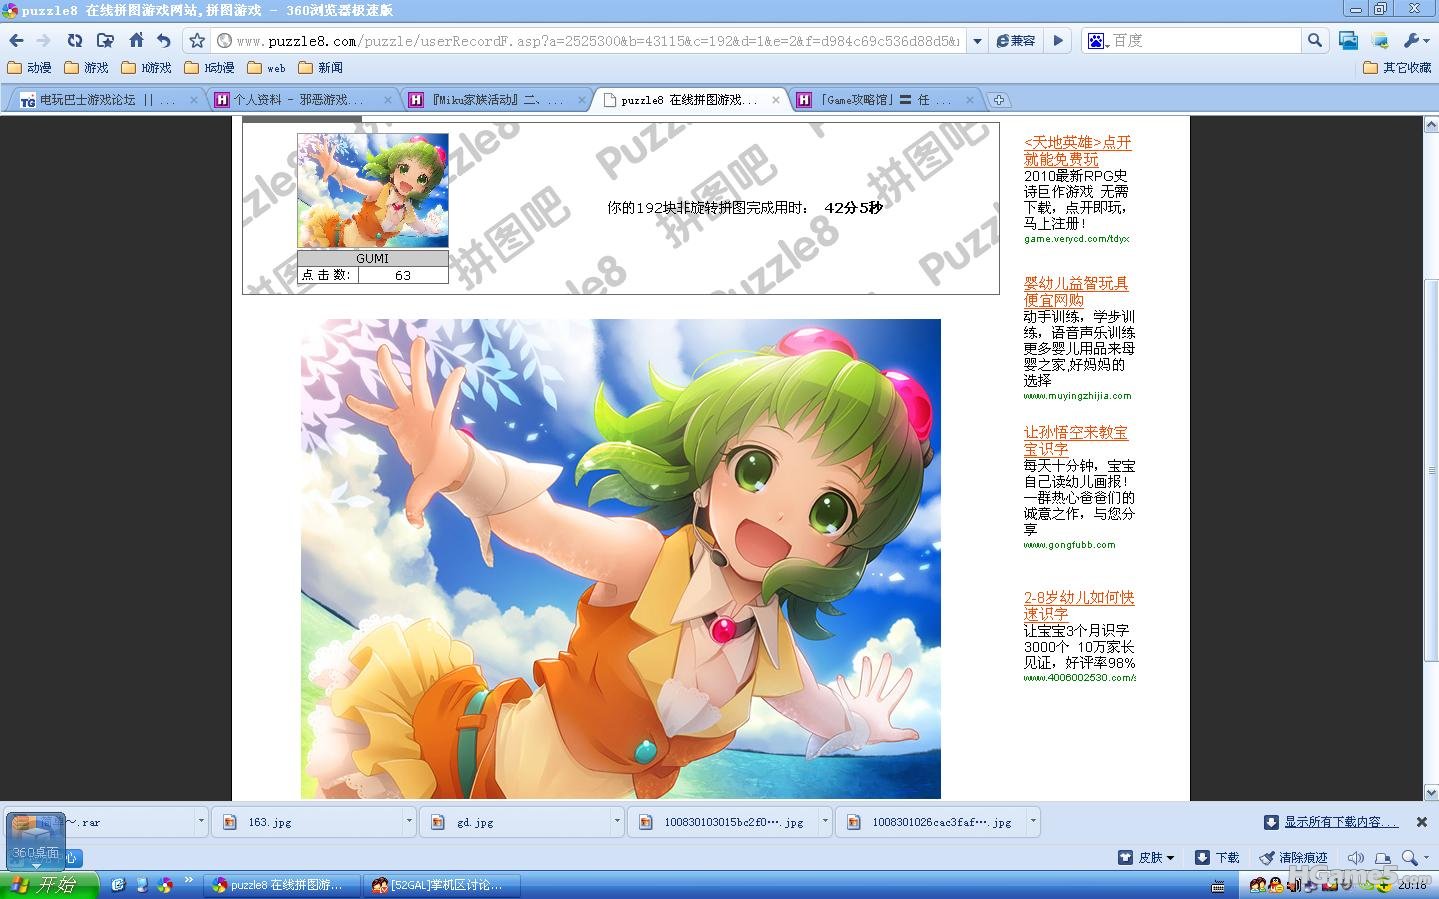Open the 100830103015bc2f0 jpg download

[721, 822]
